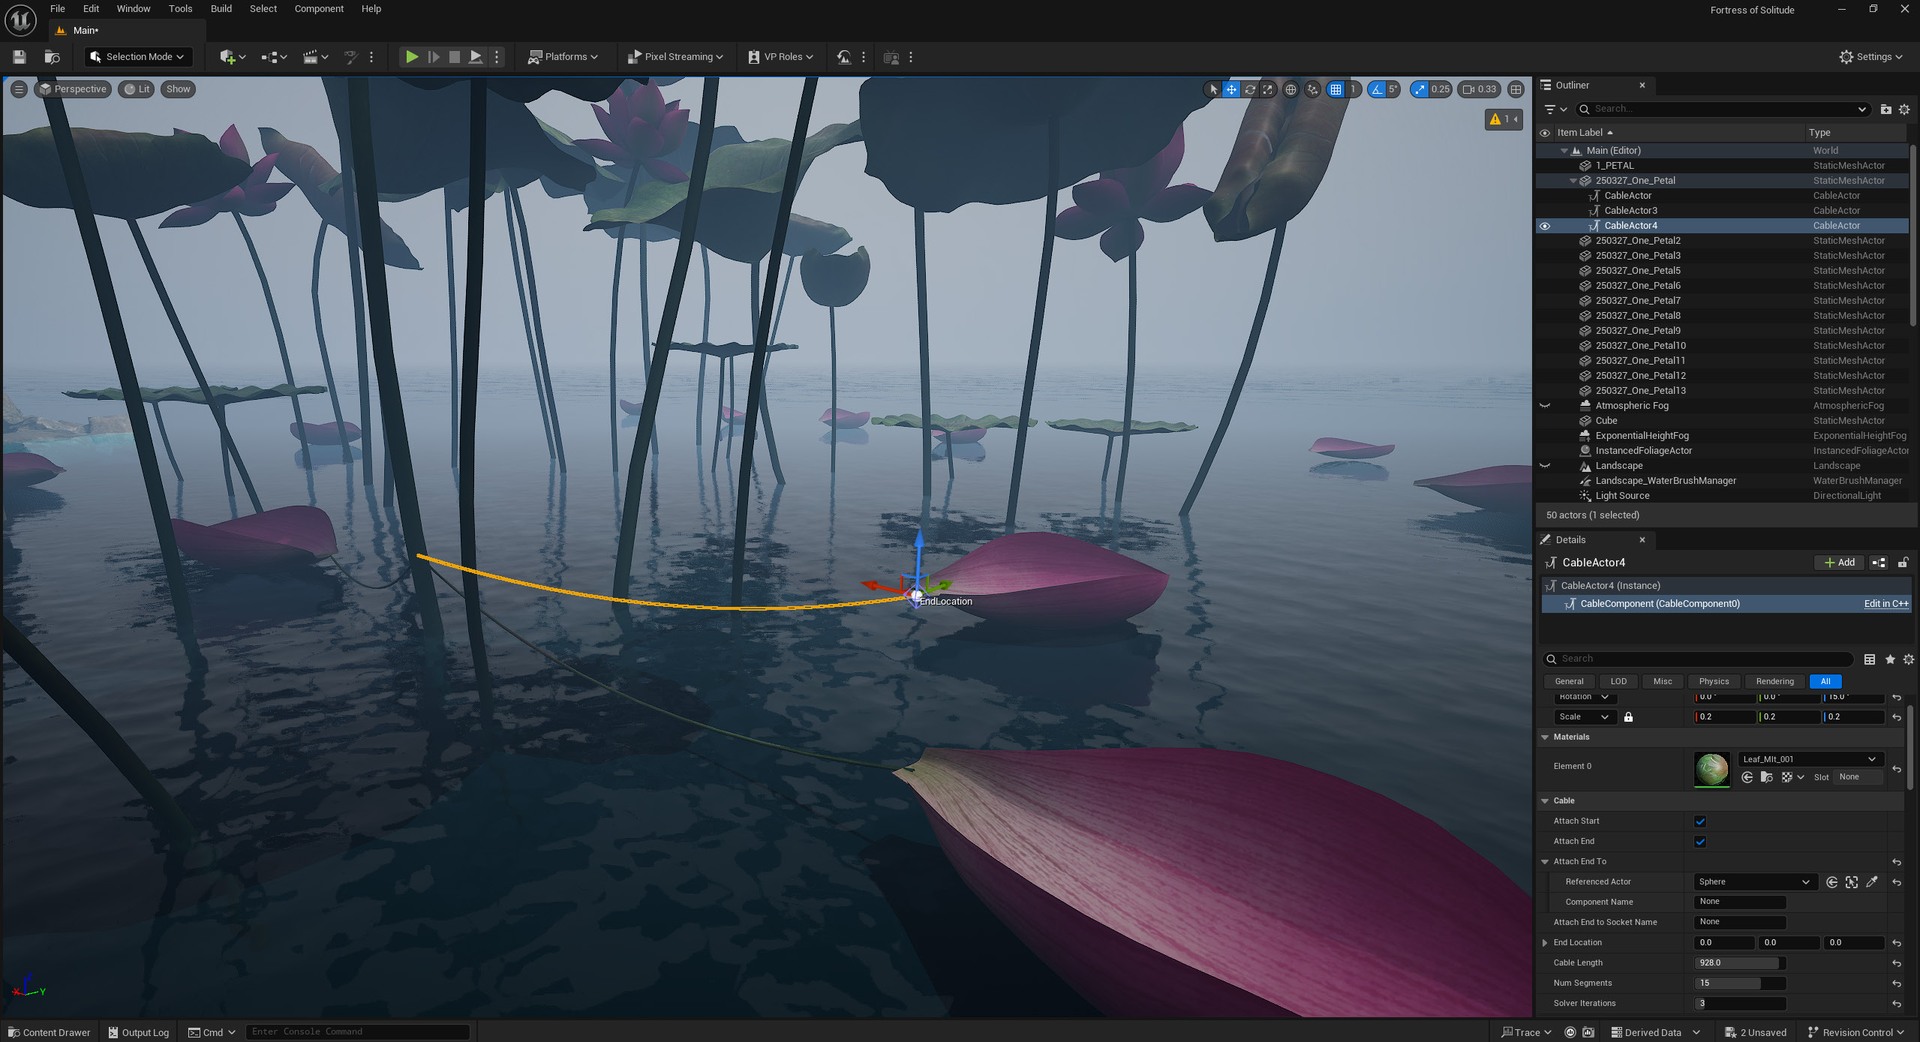Expand the End Location property
The height and width of the screenshot is (1042, 1920).
pos(1545,943)
